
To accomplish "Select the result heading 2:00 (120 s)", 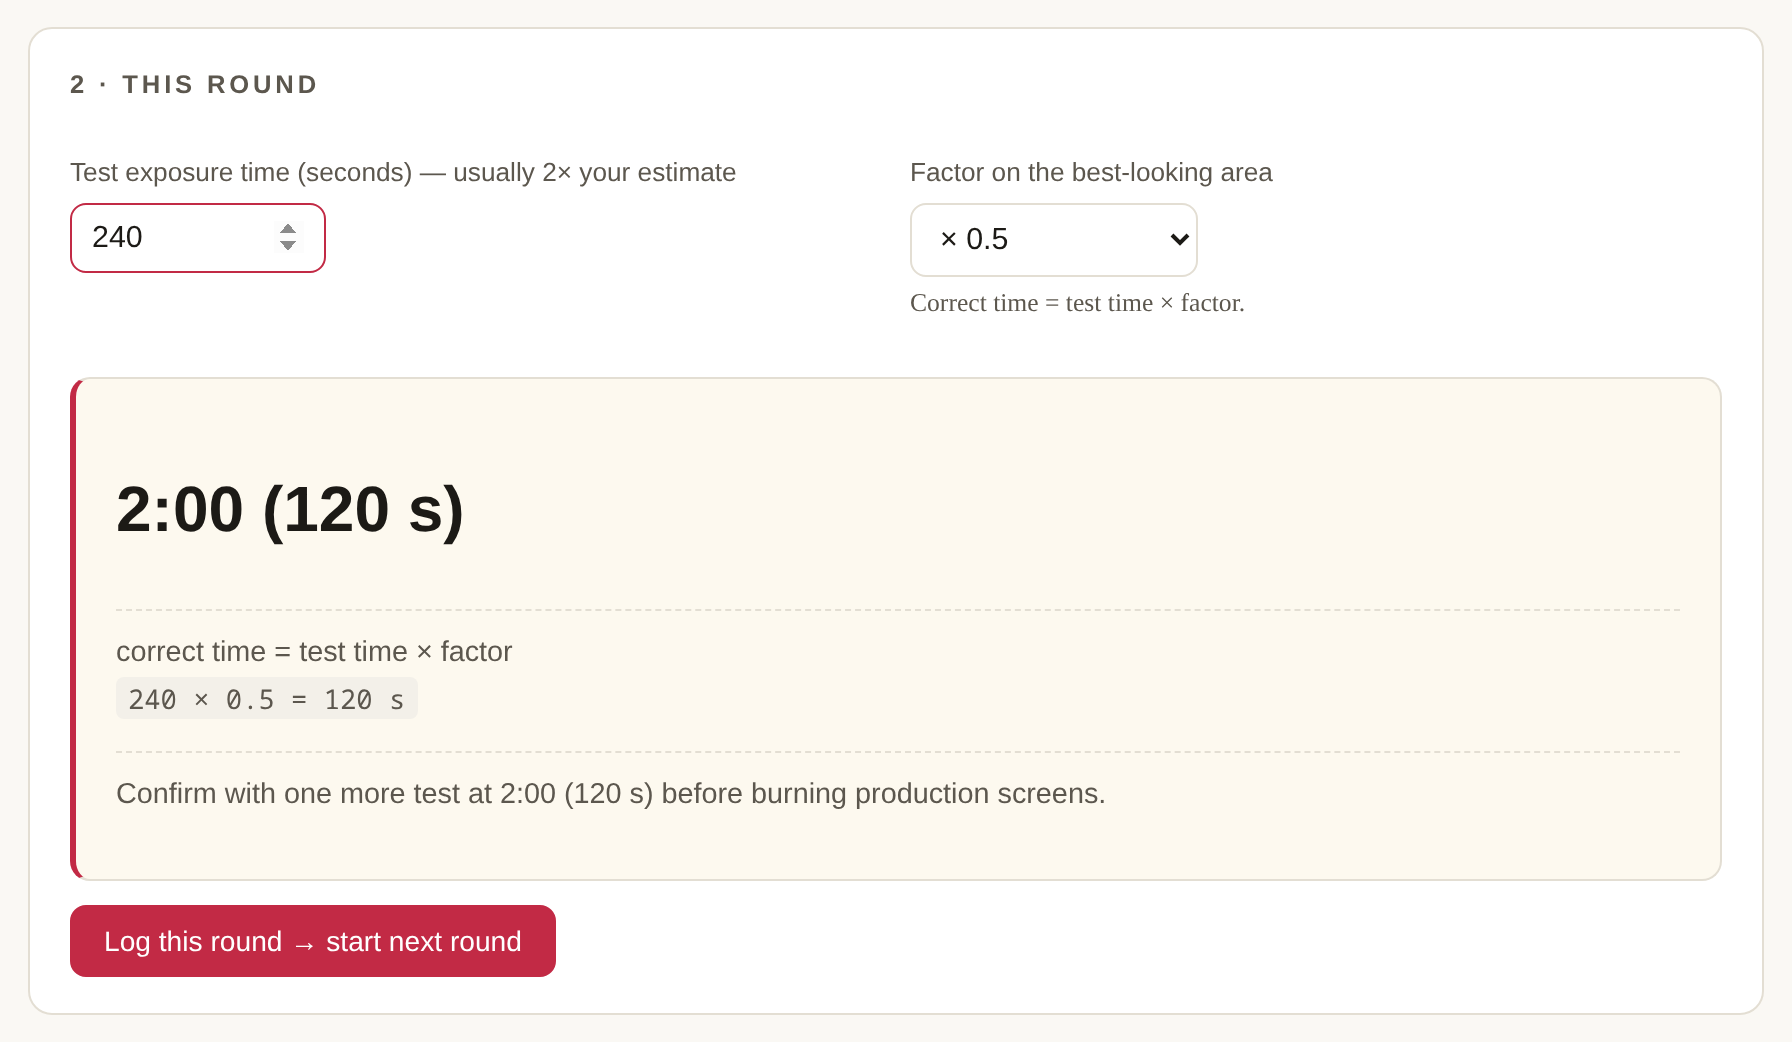I will (290, 509).
